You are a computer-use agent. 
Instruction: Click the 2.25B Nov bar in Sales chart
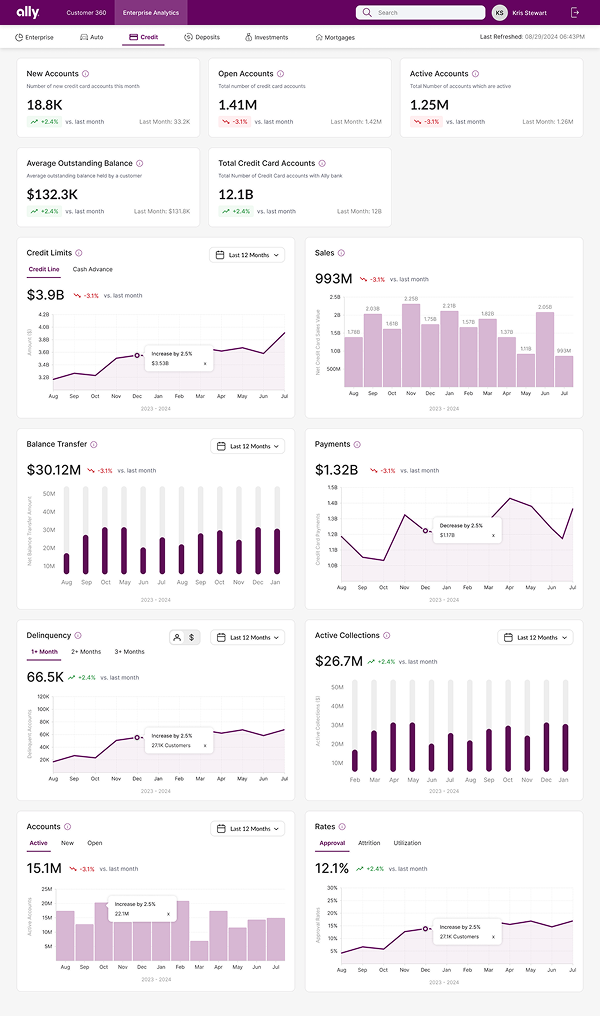(x=411, y=345)
